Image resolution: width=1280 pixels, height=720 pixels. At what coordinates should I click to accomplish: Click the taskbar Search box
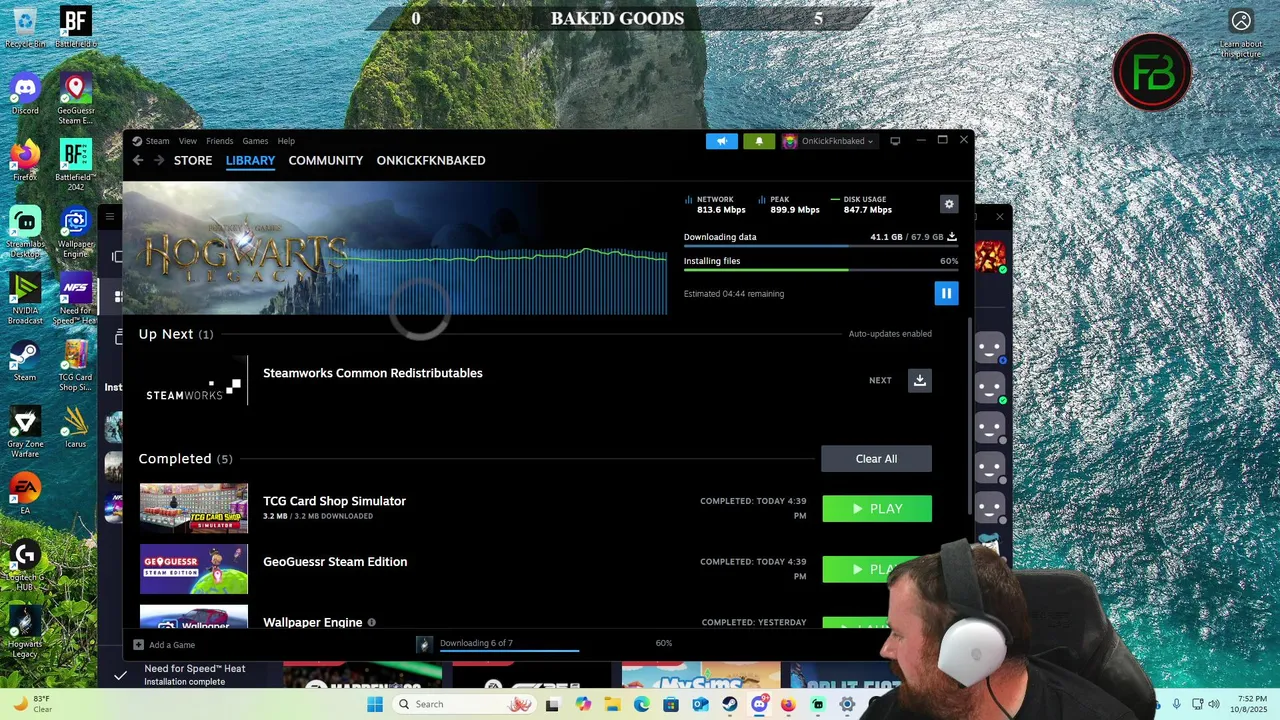click(463, 704)
